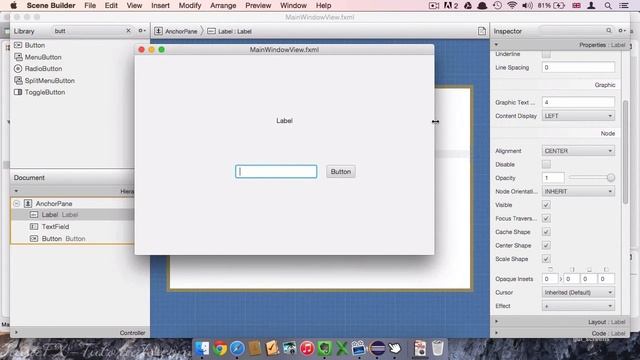The image size is (640, 360).
Task: Open the Insert menu
Action: (160, 6)
